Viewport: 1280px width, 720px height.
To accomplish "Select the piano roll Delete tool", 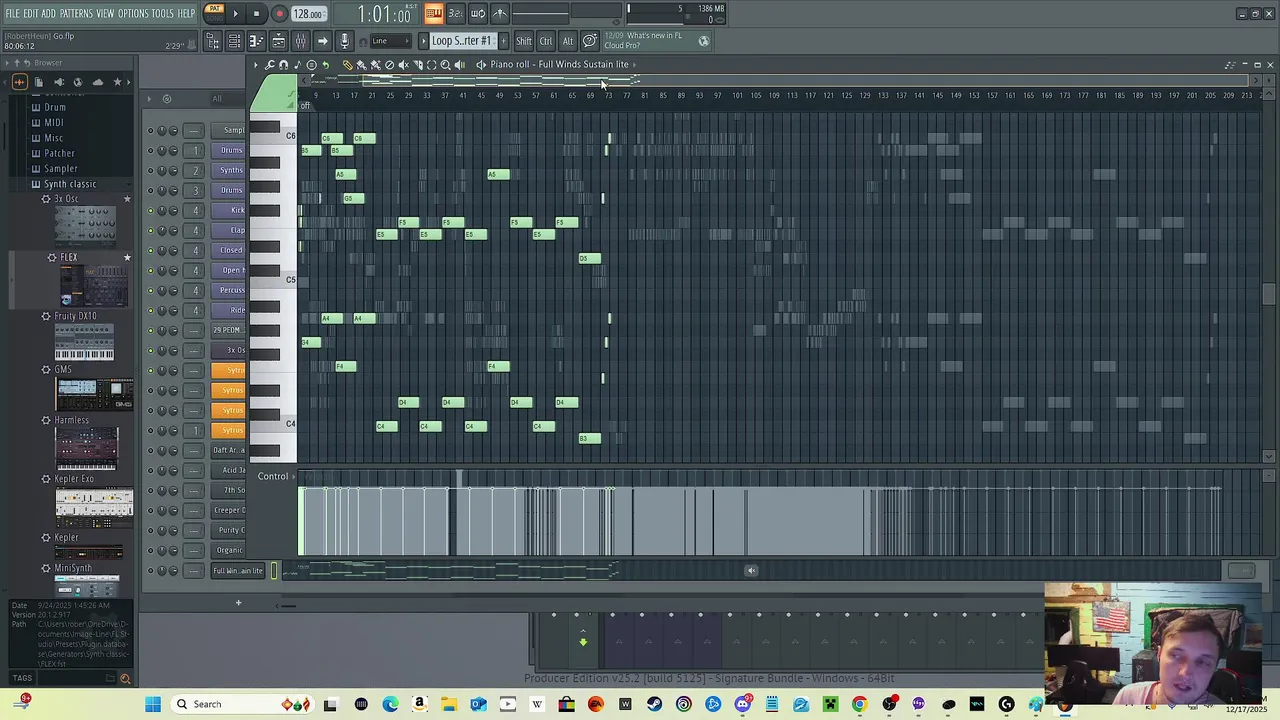I will tap(389, 65).
